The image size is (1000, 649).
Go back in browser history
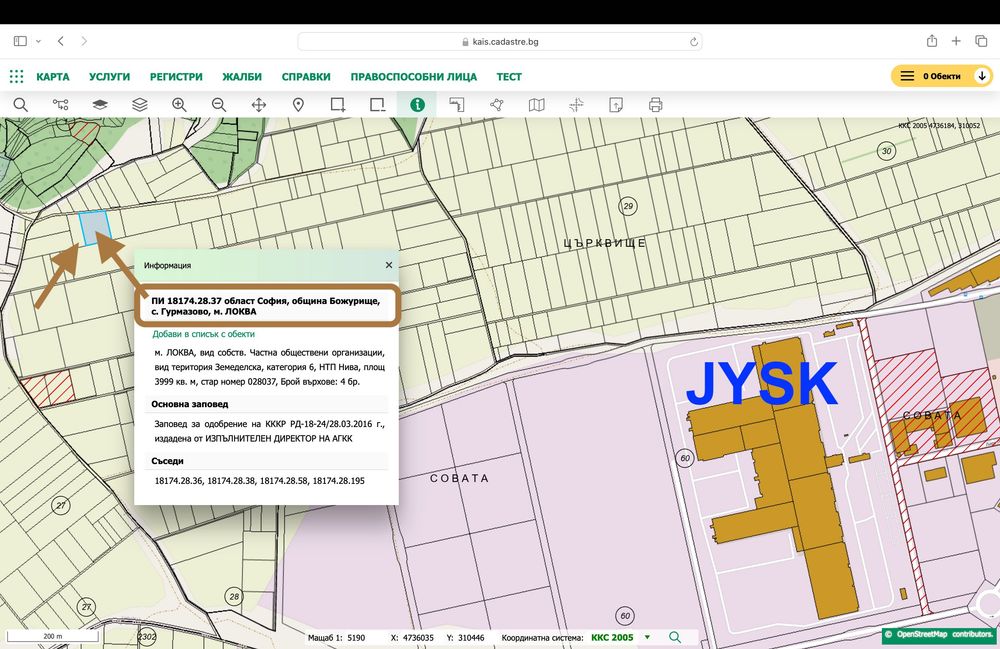61,41
